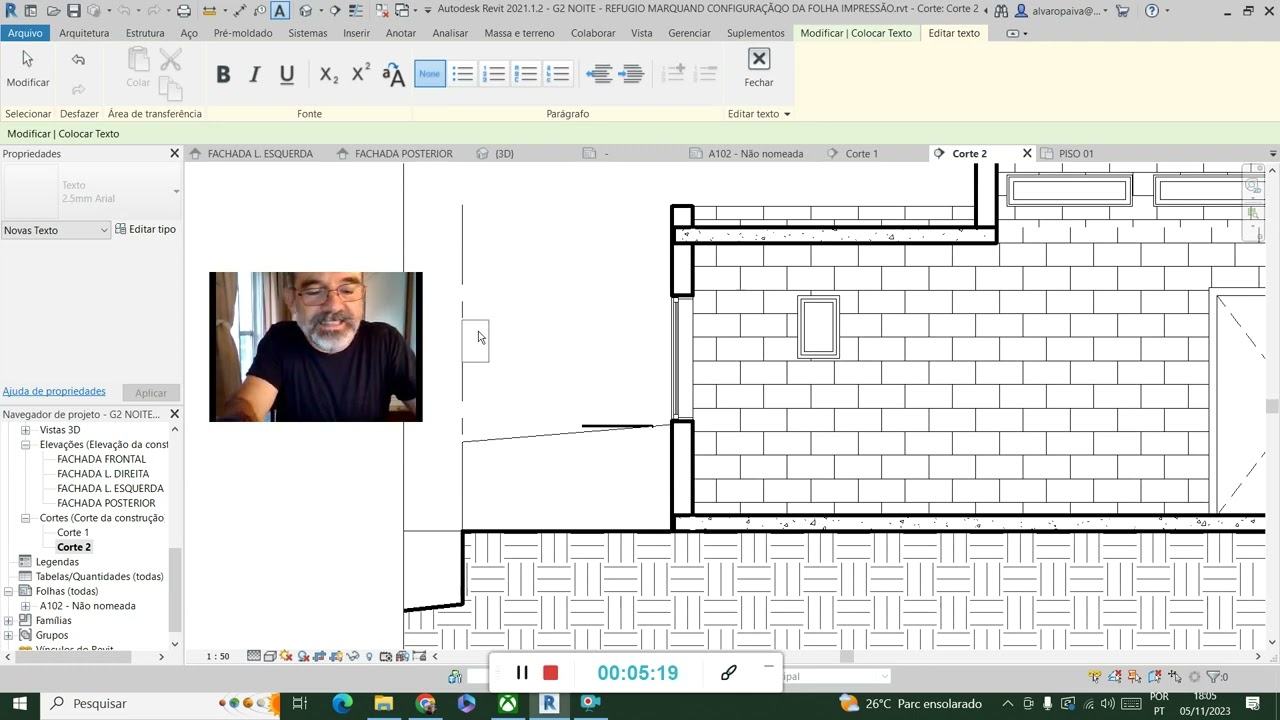Switch to Estrutura ribbon tab

(x=145, y=33)
